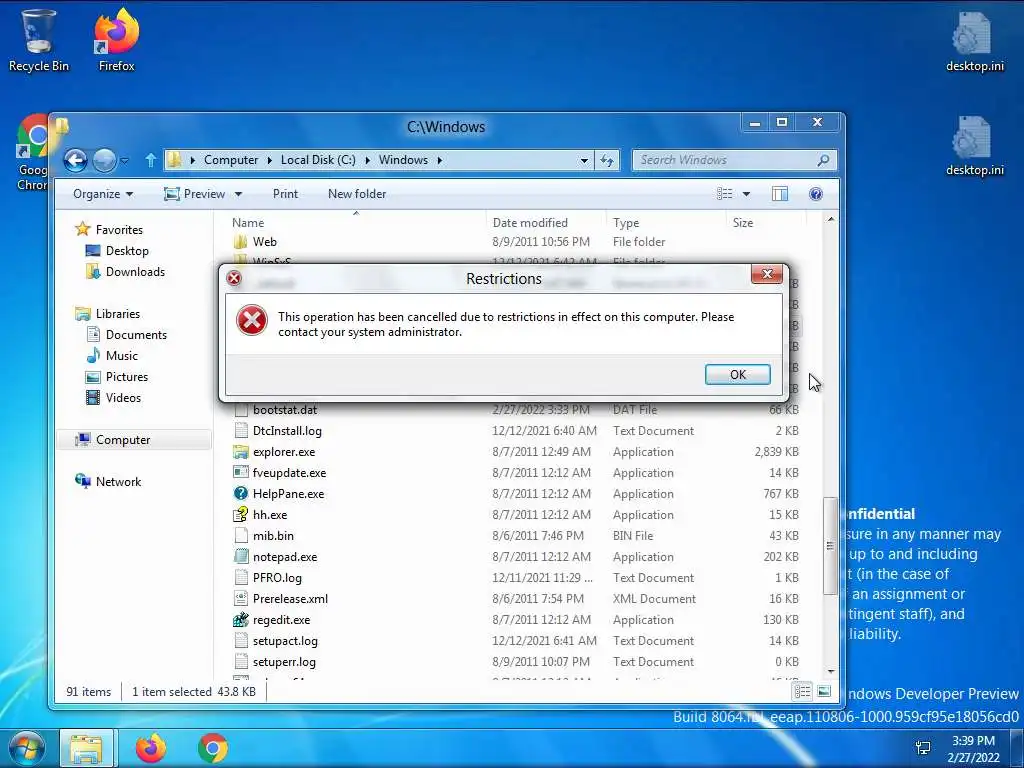Select HelpPane.exe icon

pos(241,494)
